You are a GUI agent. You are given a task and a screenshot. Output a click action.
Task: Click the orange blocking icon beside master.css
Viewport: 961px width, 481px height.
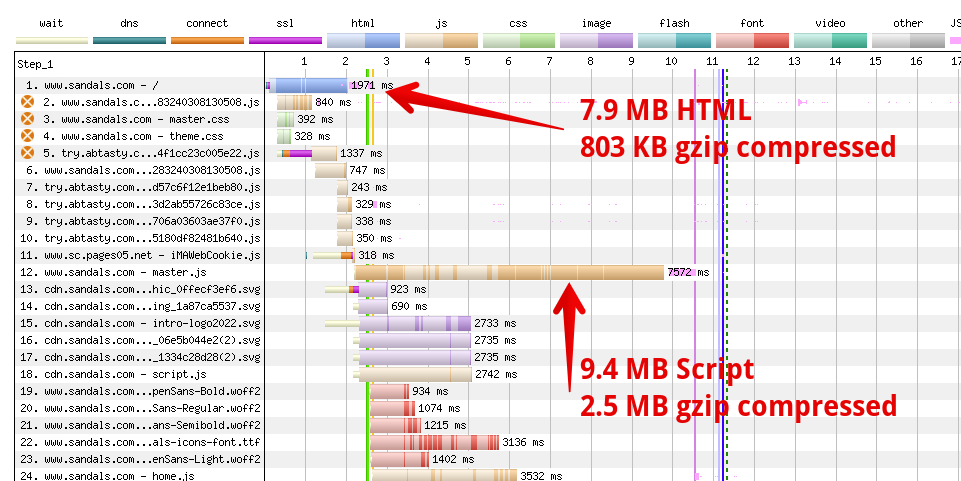(x=27, y=119)
